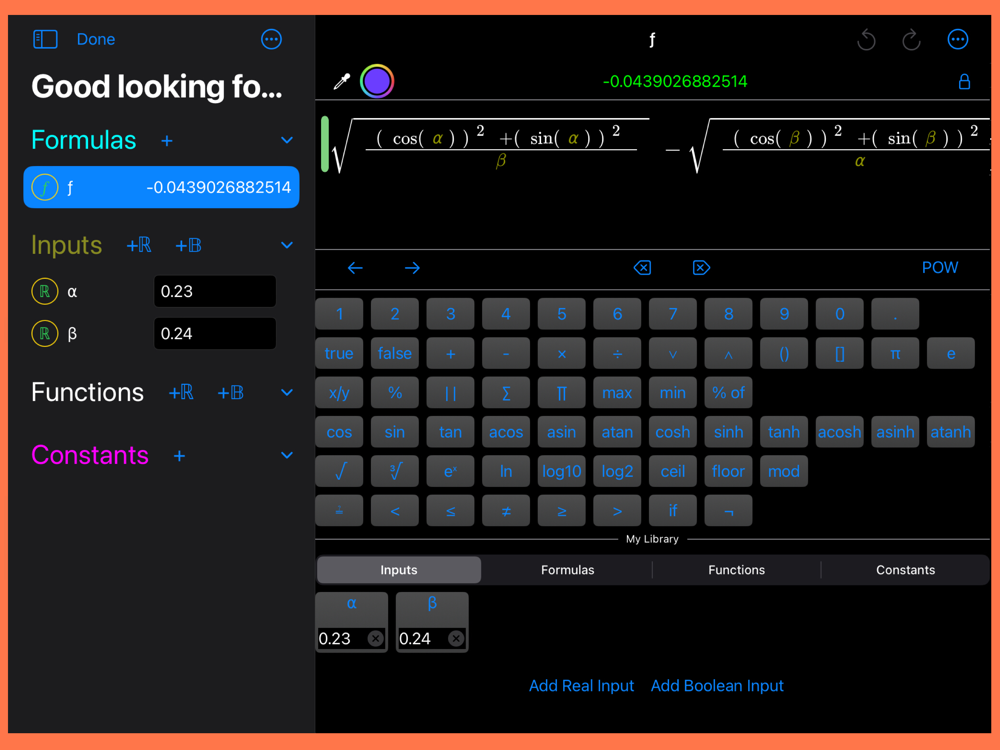Viewport: 1000px width, 750px height.
Task: Click the real type icon for α
Action: [45, 291]
